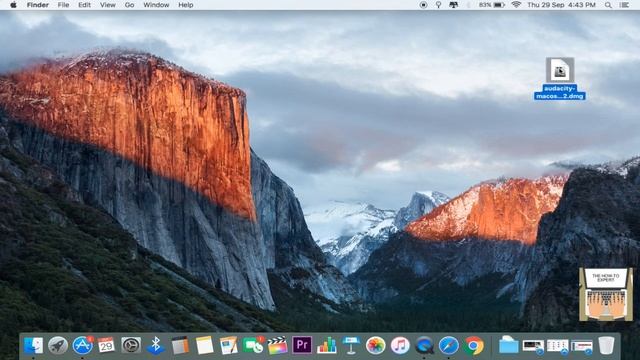Launch Final Cut Pro clapperboard icon
640x360 pixels.
pos(278,345)
